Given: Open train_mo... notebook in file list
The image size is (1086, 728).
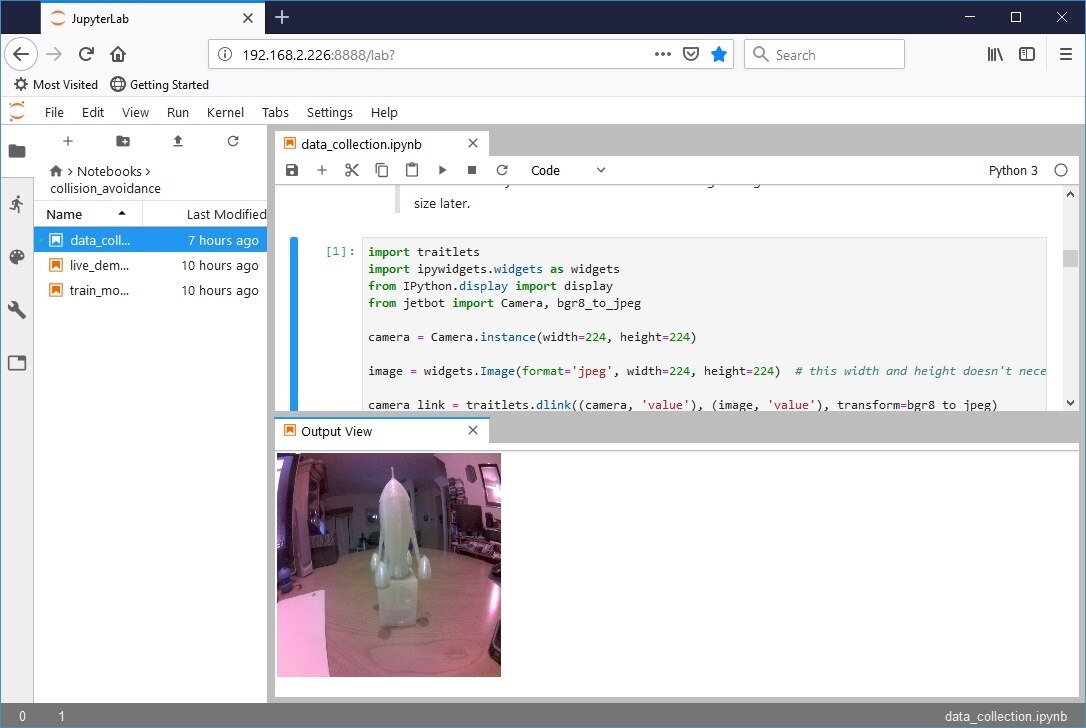Looking at the screenshot, I should point(99,290).
